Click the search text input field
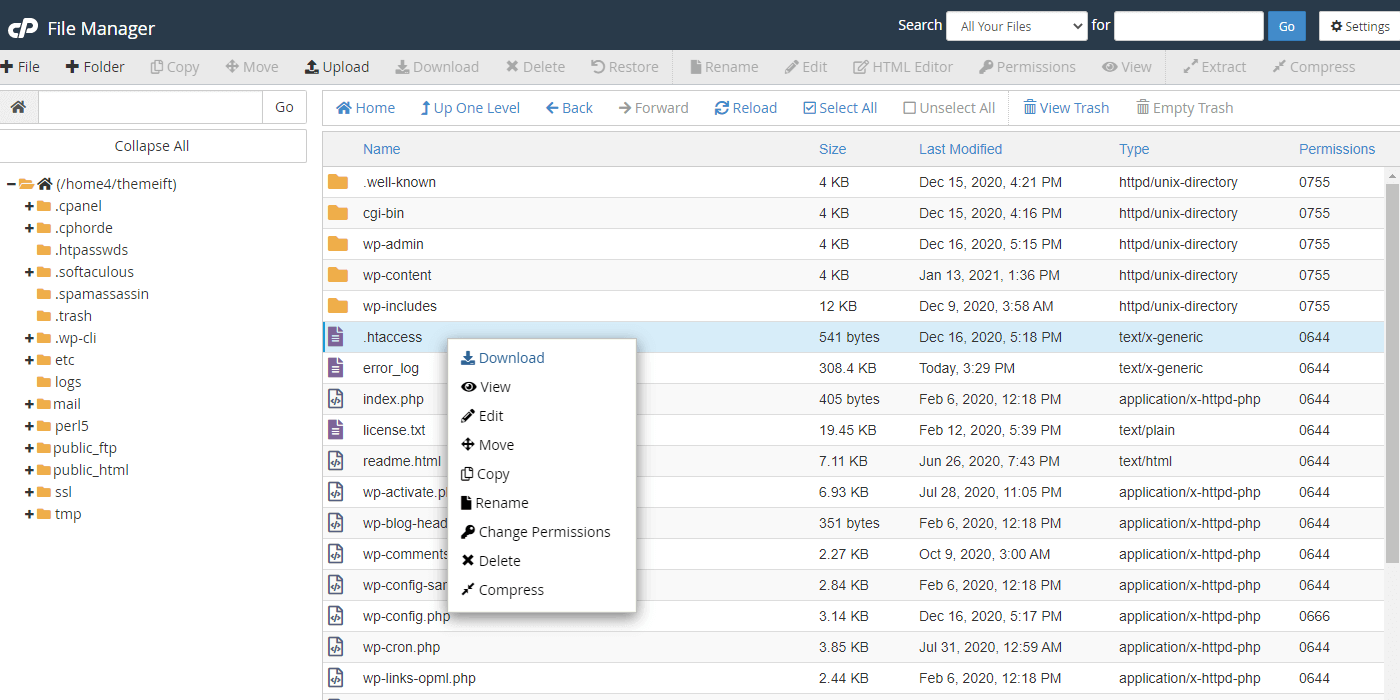This screenshot has height=700, width=1400. (1189, 26)
